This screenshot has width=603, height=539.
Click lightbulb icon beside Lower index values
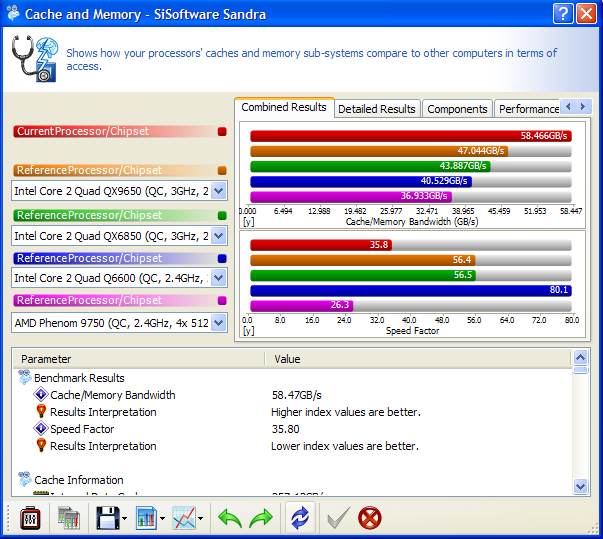click(41, 445)
